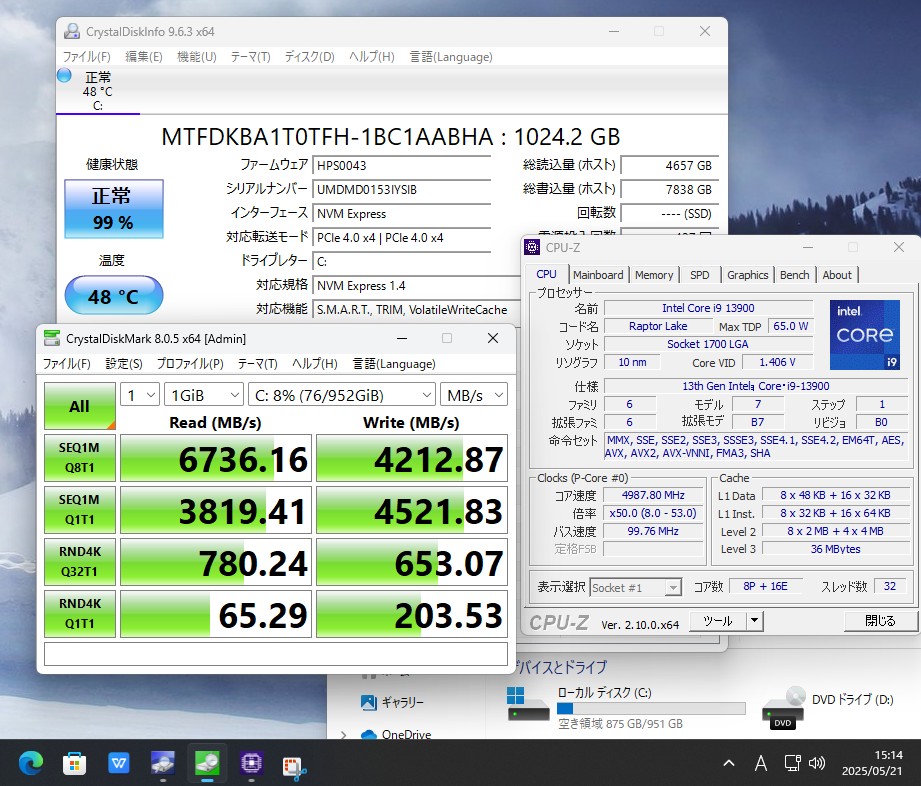Click the SEQ1M Q8T1 read result 6736.16

[x=216, y=458]
